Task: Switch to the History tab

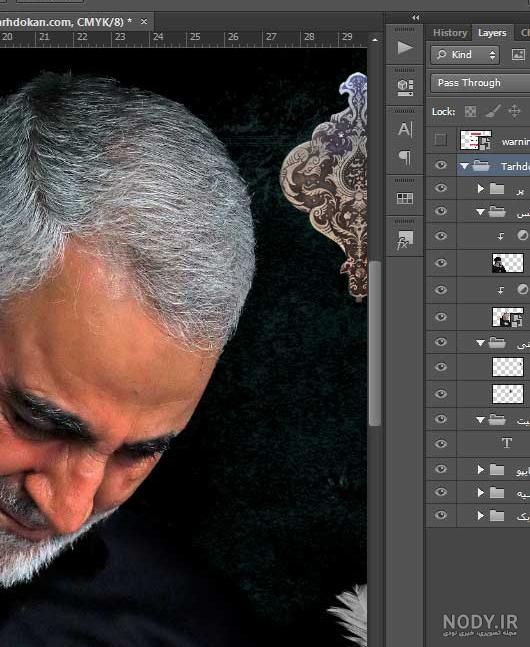Action: tap(450, 33)
